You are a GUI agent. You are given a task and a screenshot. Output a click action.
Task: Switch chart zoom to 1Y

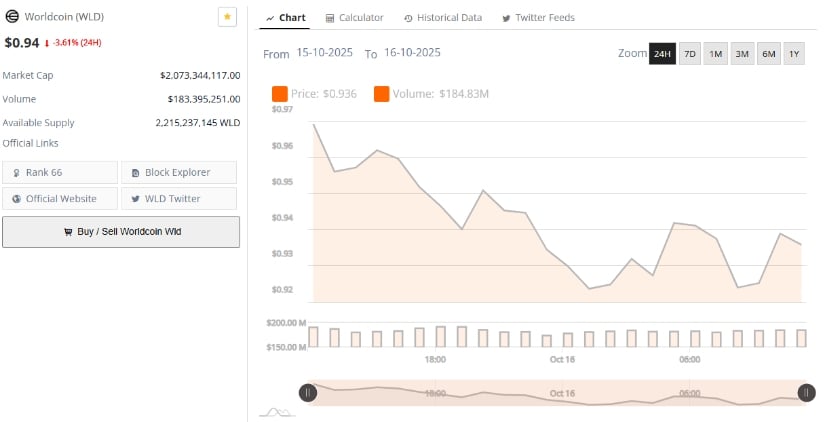coord(794,54)
